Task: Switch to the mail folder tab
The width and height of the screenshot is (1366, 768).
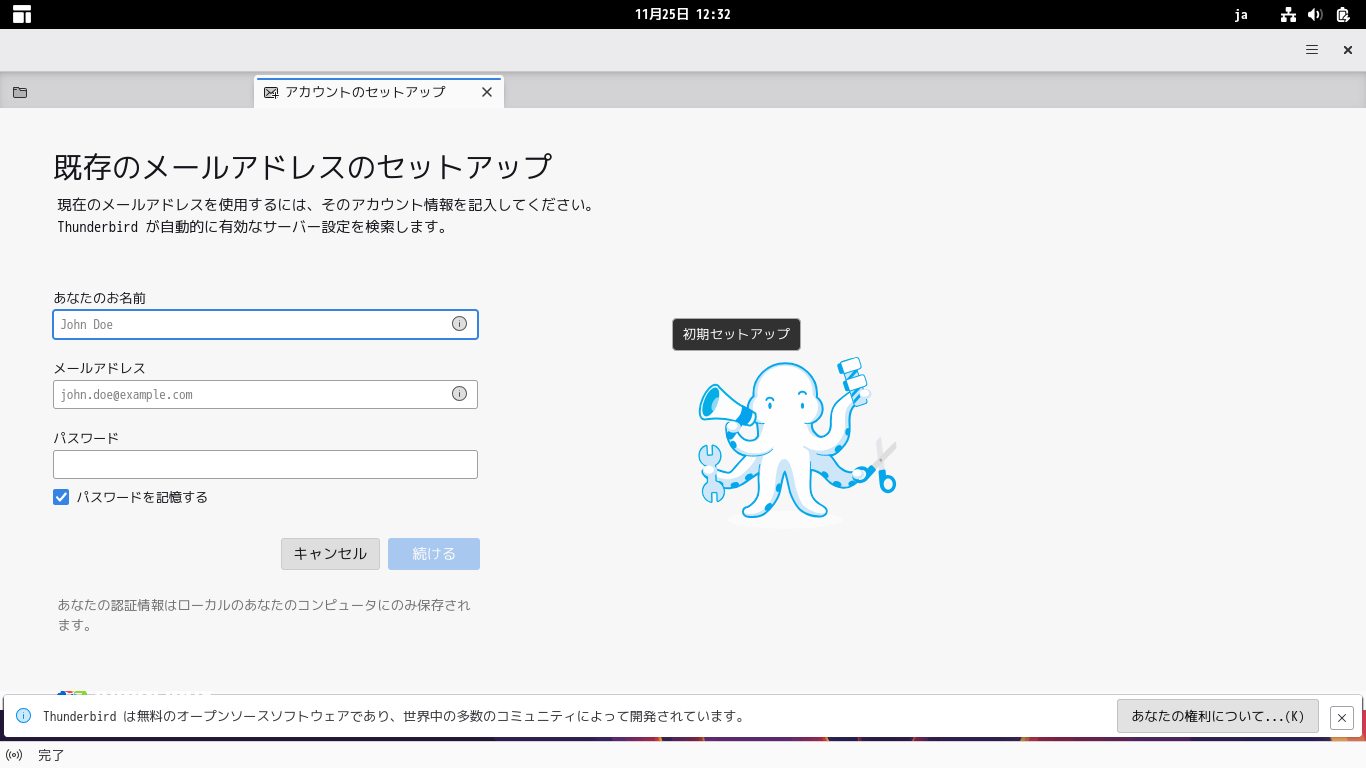Action: tap(20, 92)
